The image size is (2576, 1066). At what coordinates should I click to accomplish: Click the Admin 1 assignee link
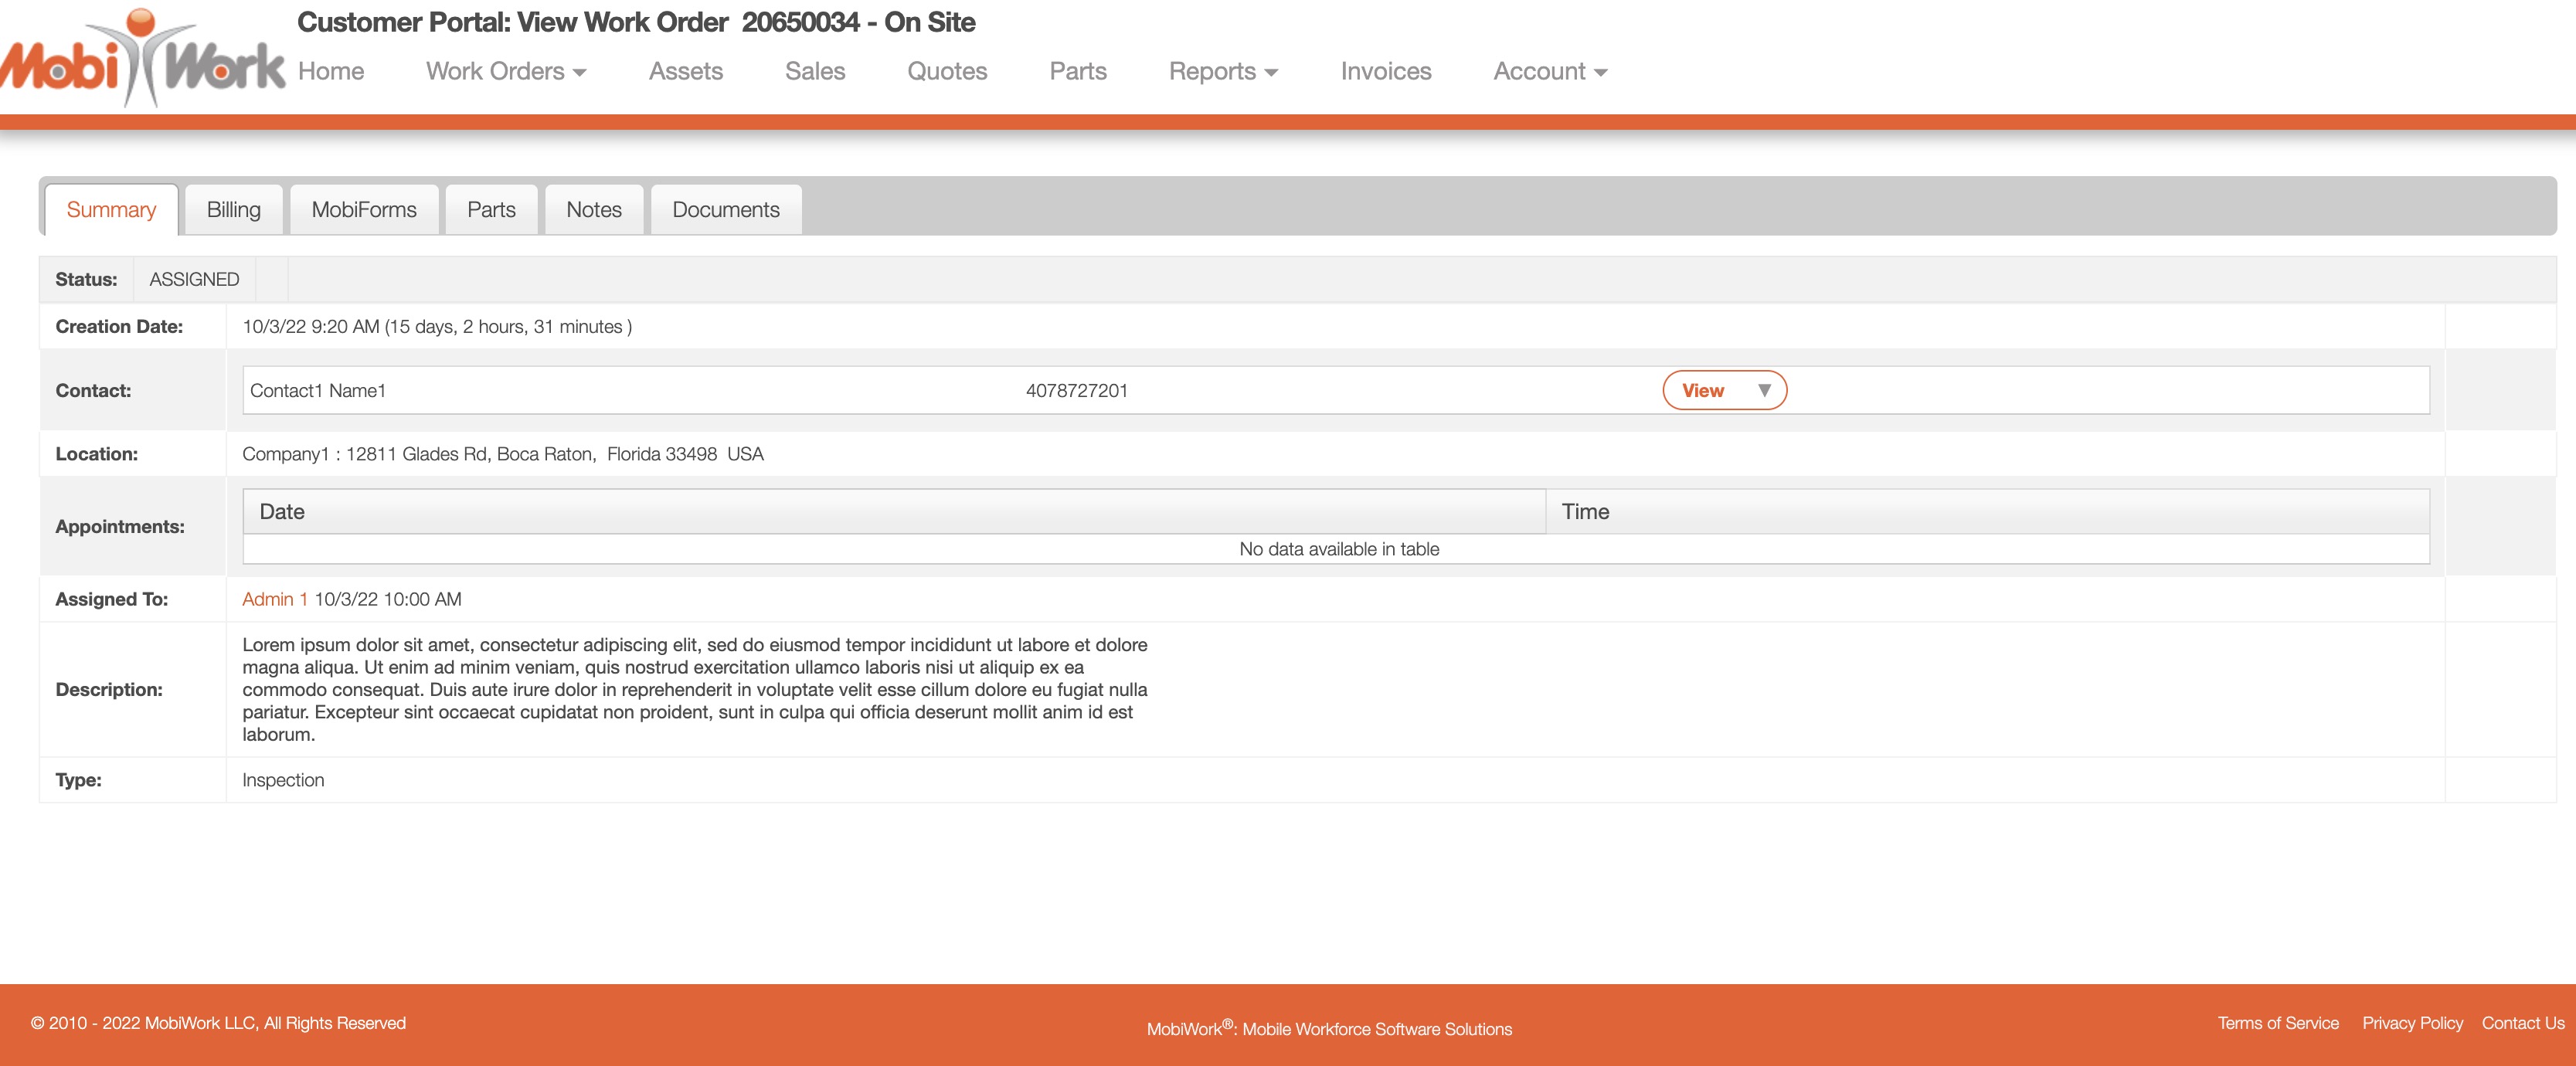[274, 599]
